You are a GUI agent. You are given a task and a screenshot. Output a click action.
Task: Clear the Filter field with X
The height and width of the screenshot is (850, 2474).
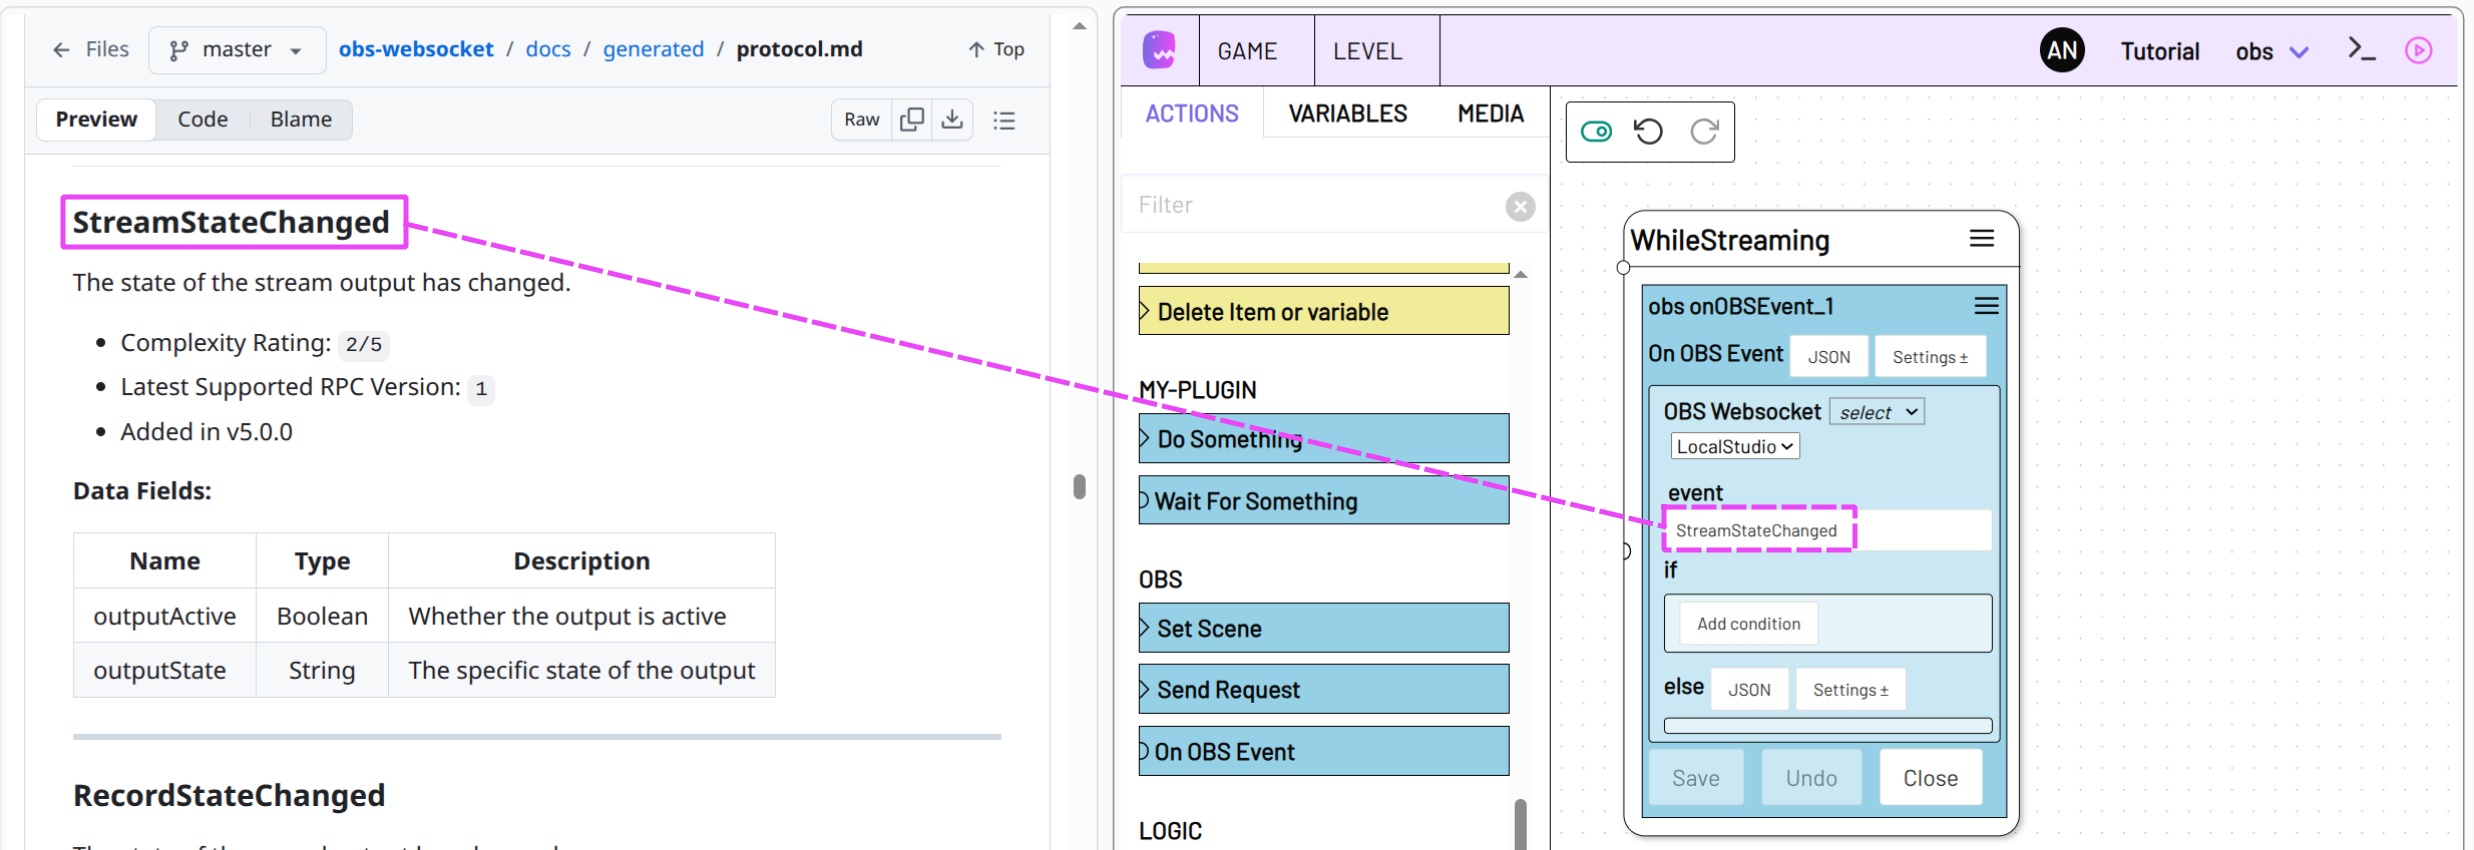click(x=1520, y=206)
